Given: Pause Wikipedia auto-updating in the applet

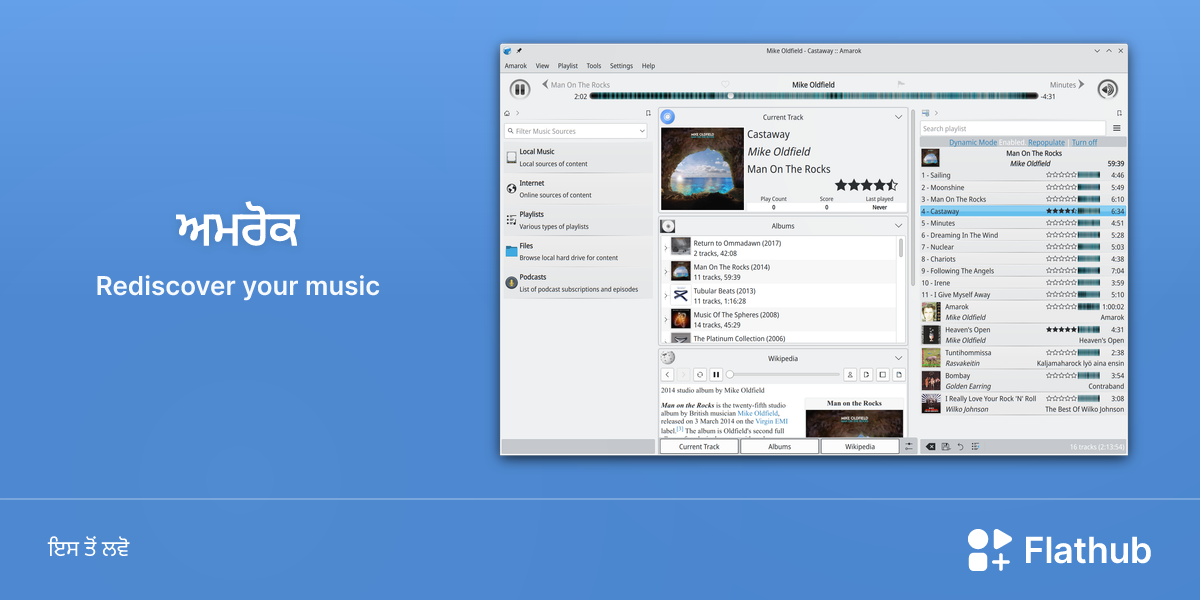Looking at the screenshot, I should pyautogui.click(x=716, y=374).
